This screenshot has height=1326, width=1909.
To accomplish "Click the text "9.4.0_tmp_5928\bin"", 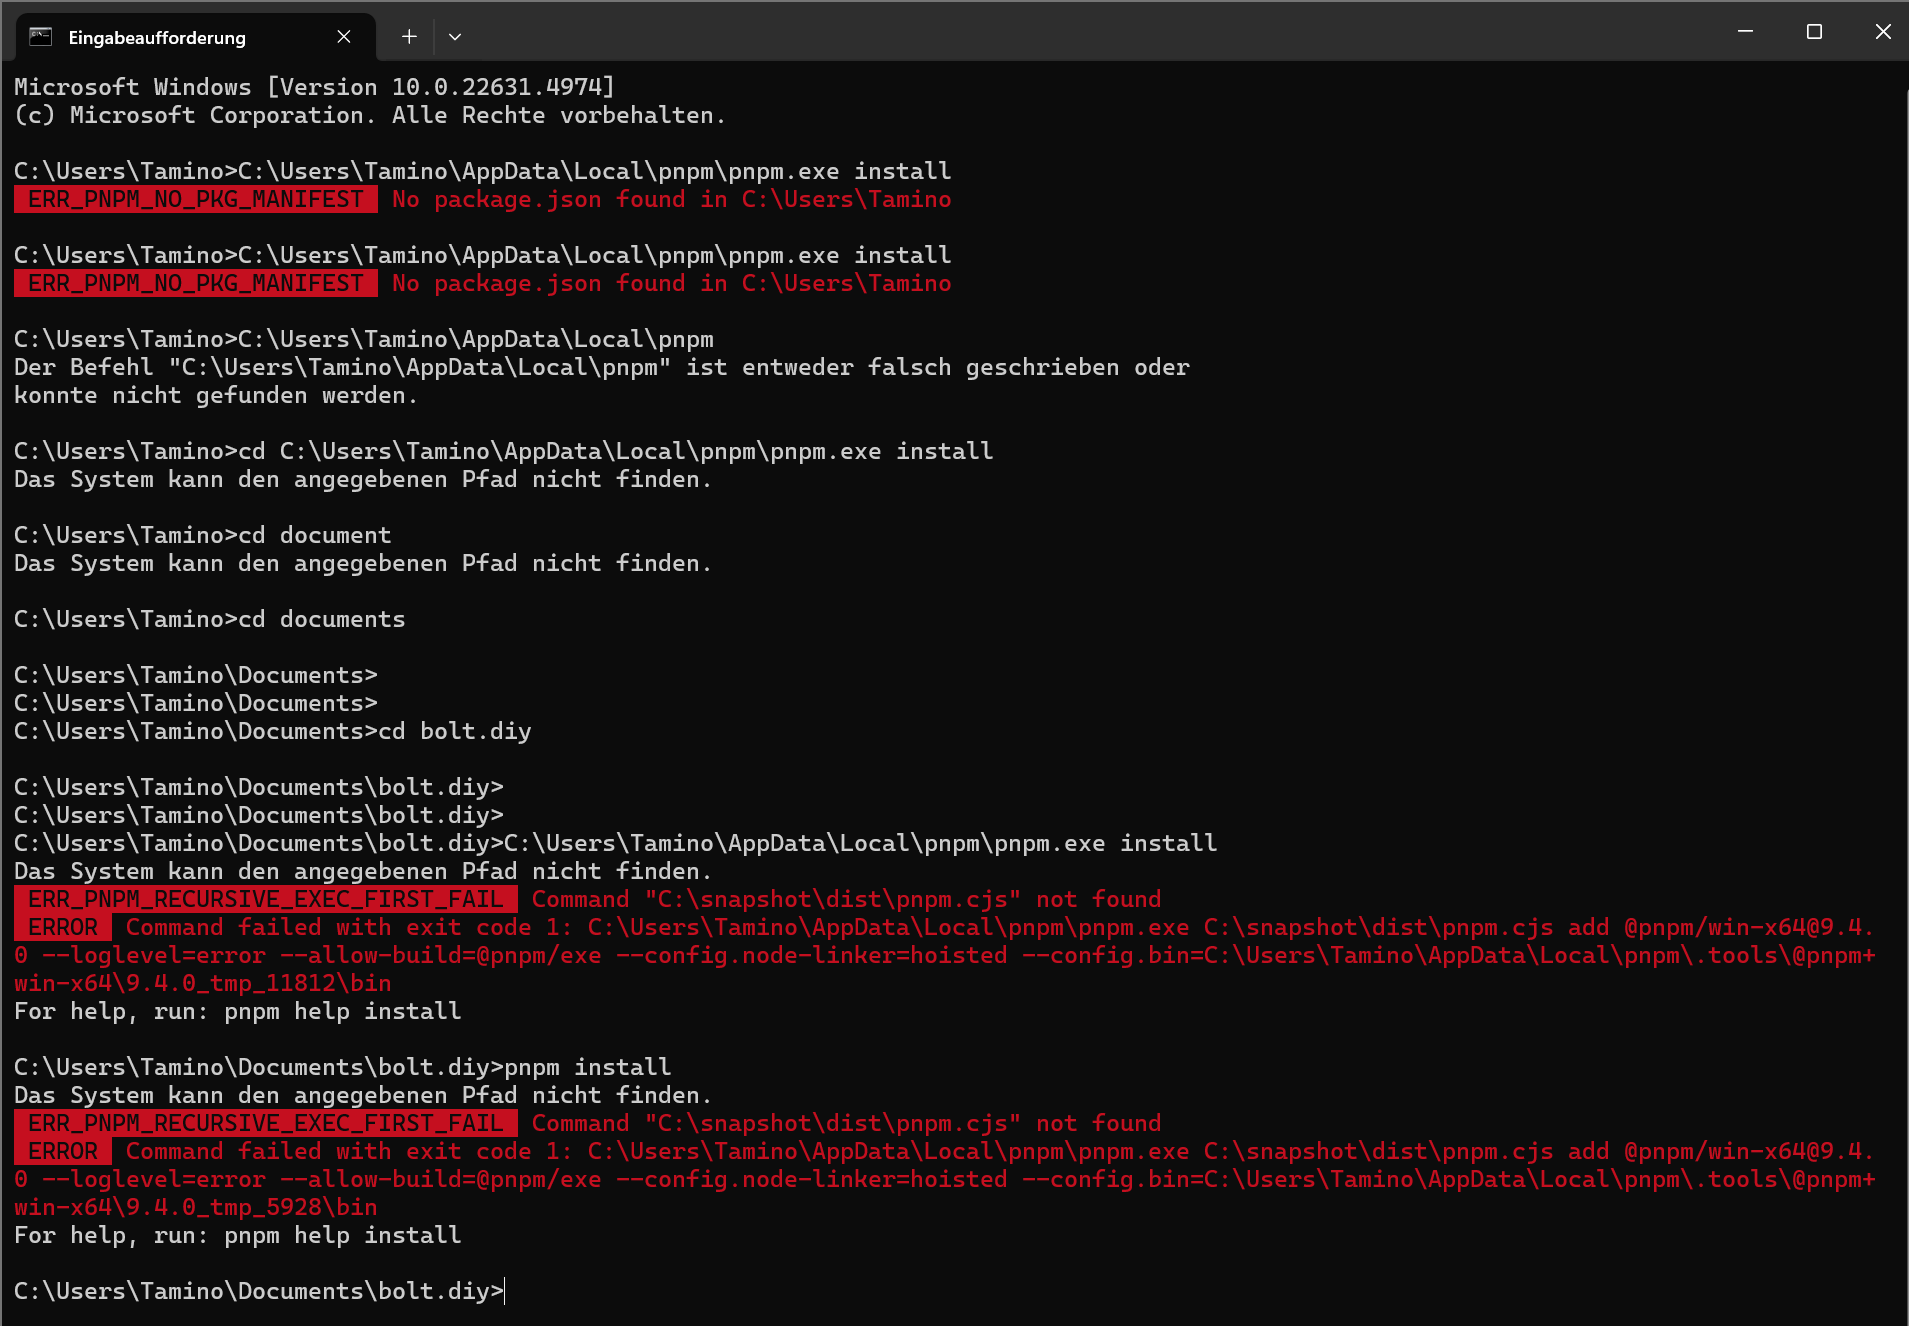I will point(243,1207).
